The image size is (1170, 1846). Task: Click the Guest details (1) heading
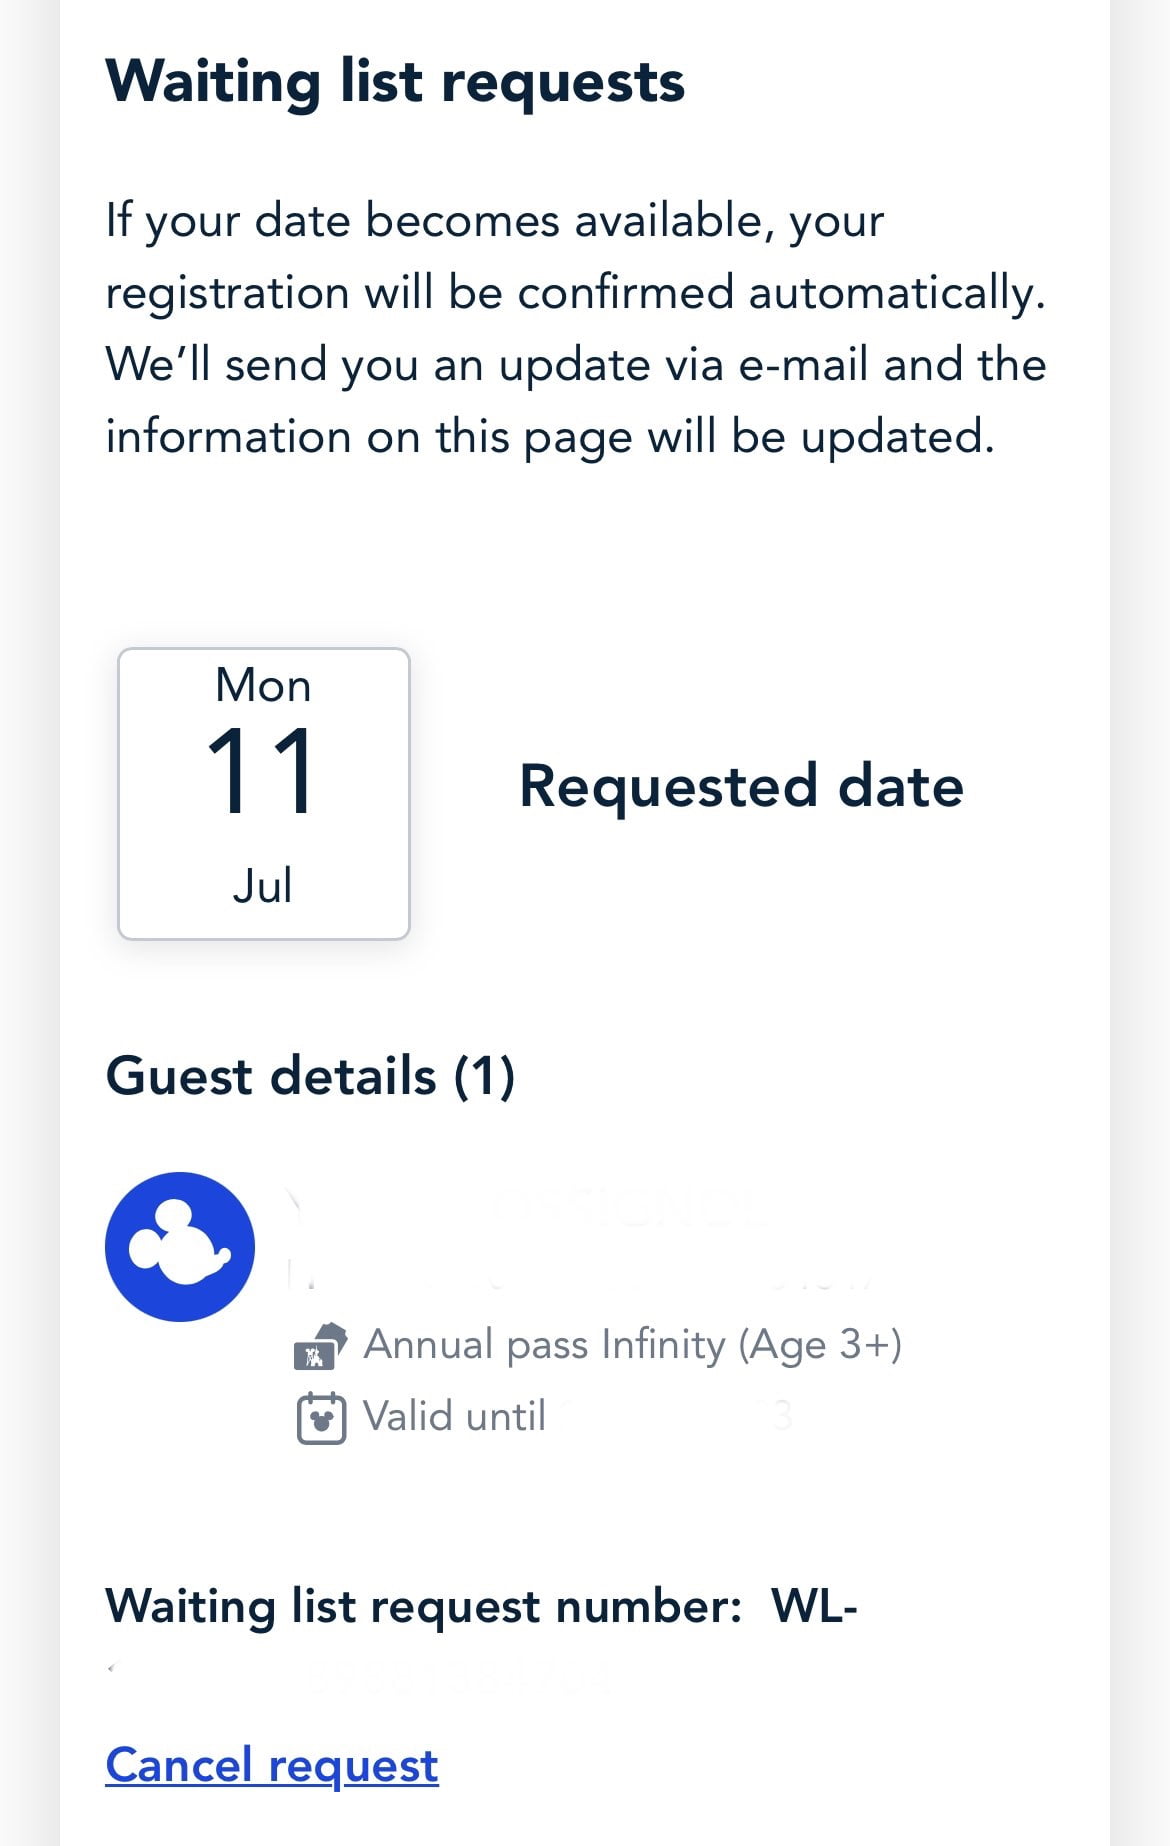coord(310,1076)
